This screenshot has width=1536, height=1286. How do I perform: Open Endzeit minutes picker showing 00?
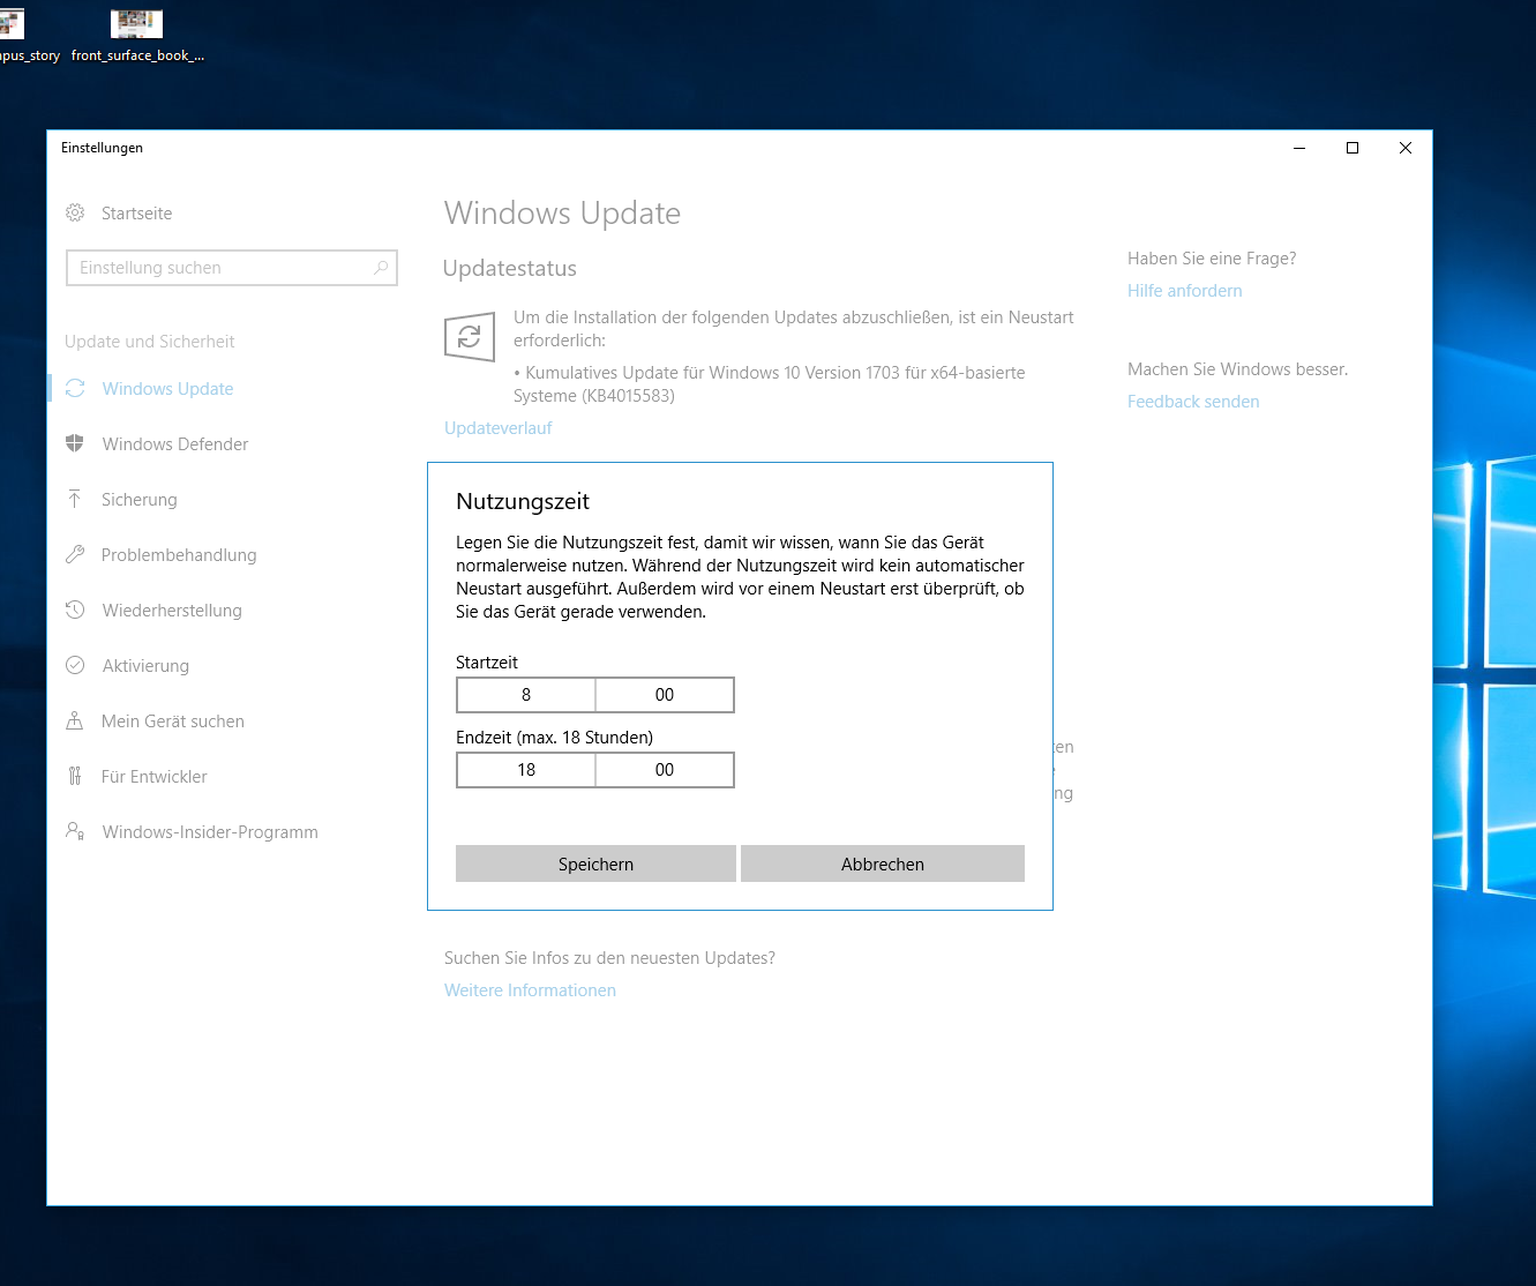click(665, 770)
